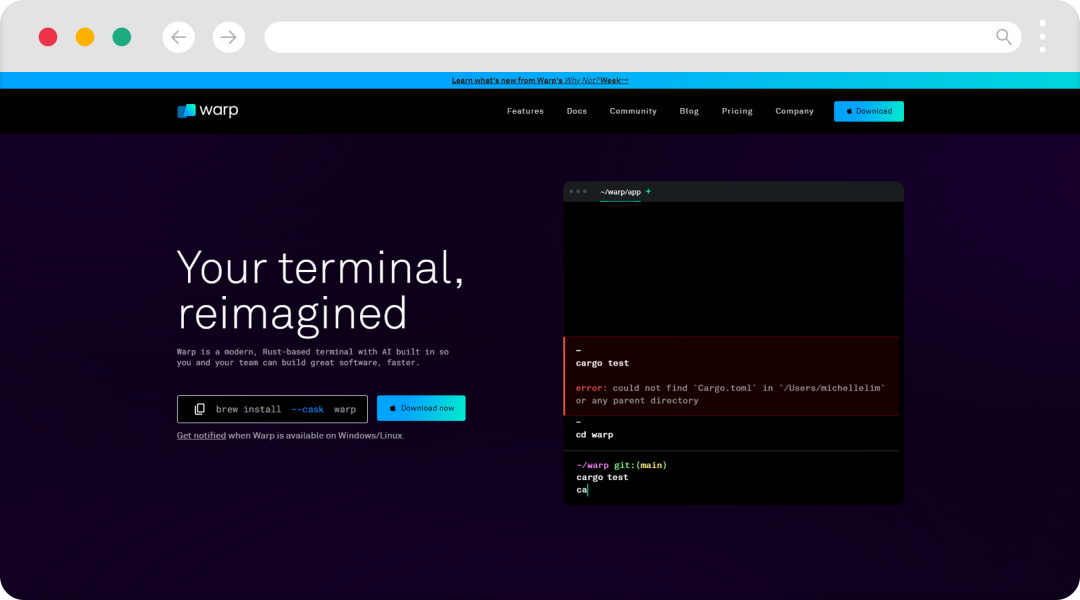The image size is (1080, 600).
Task: Open the Why Not? Week announcement banner link
Action: coord(540,81)
